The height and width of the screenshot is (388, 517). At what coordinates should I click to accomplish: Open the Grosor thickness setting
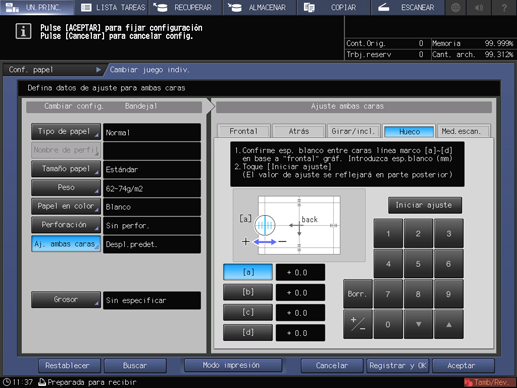(66, 300)
